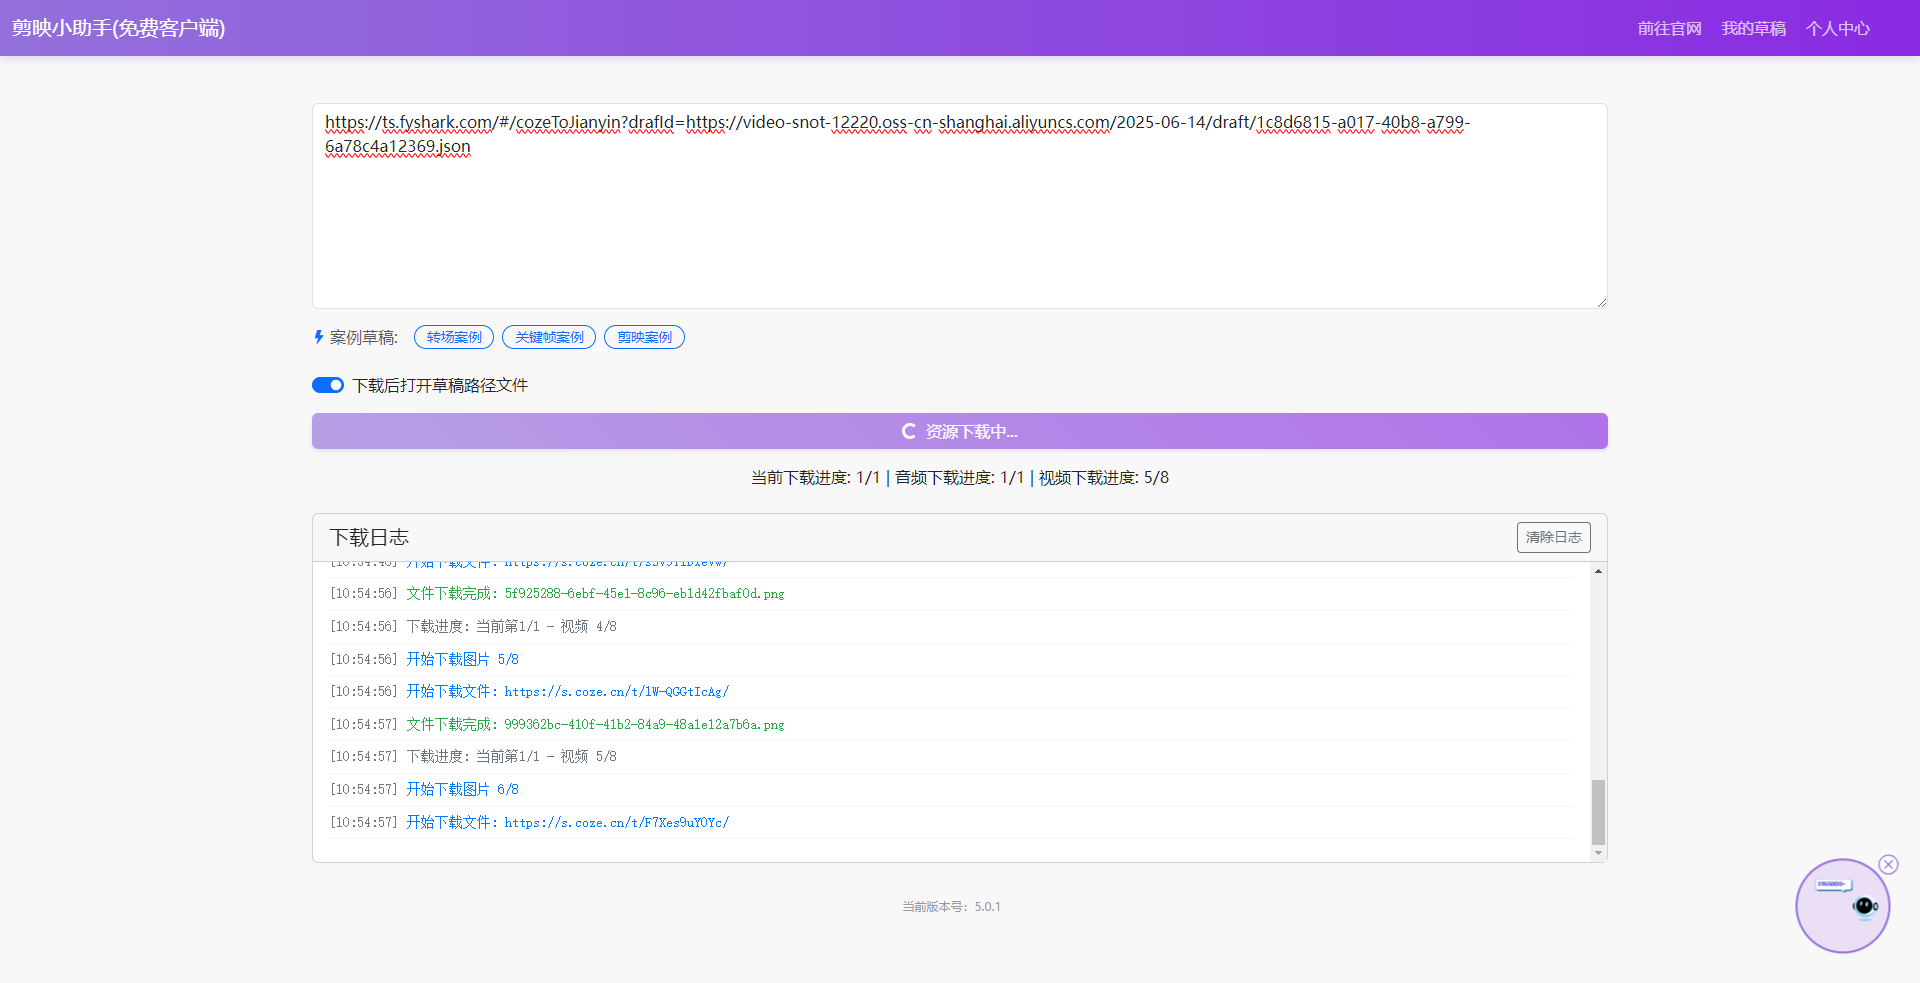Choose the 关键帧案例 sample draft

[x=549, y=337]
